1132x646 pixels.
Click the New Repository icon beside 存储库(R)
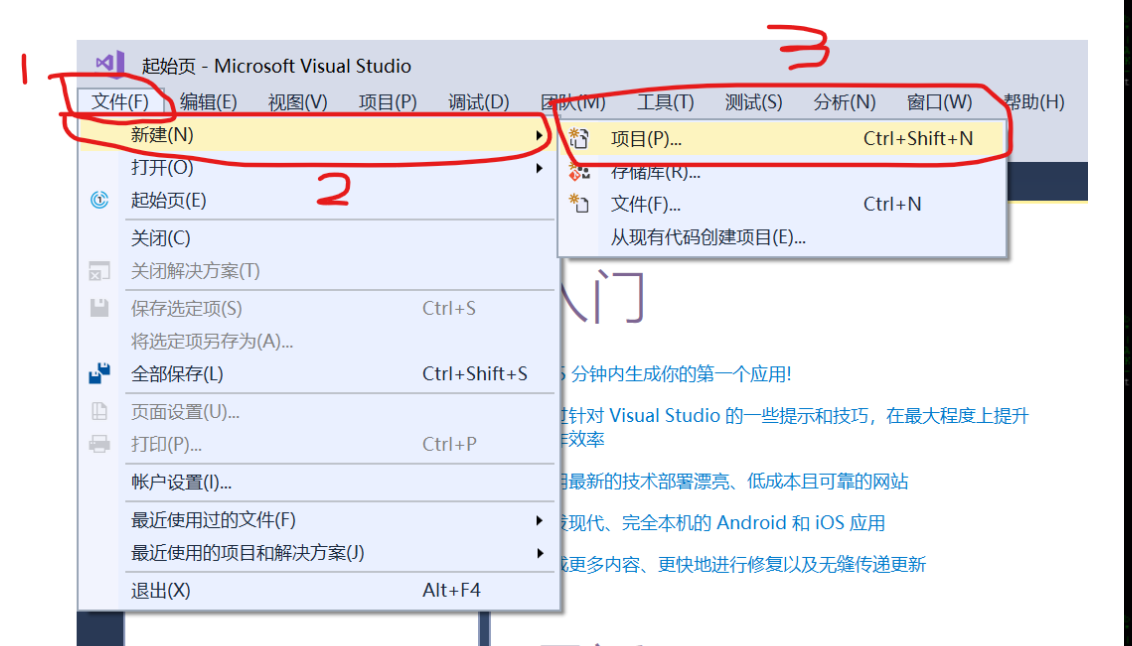(x=578, y=172)
